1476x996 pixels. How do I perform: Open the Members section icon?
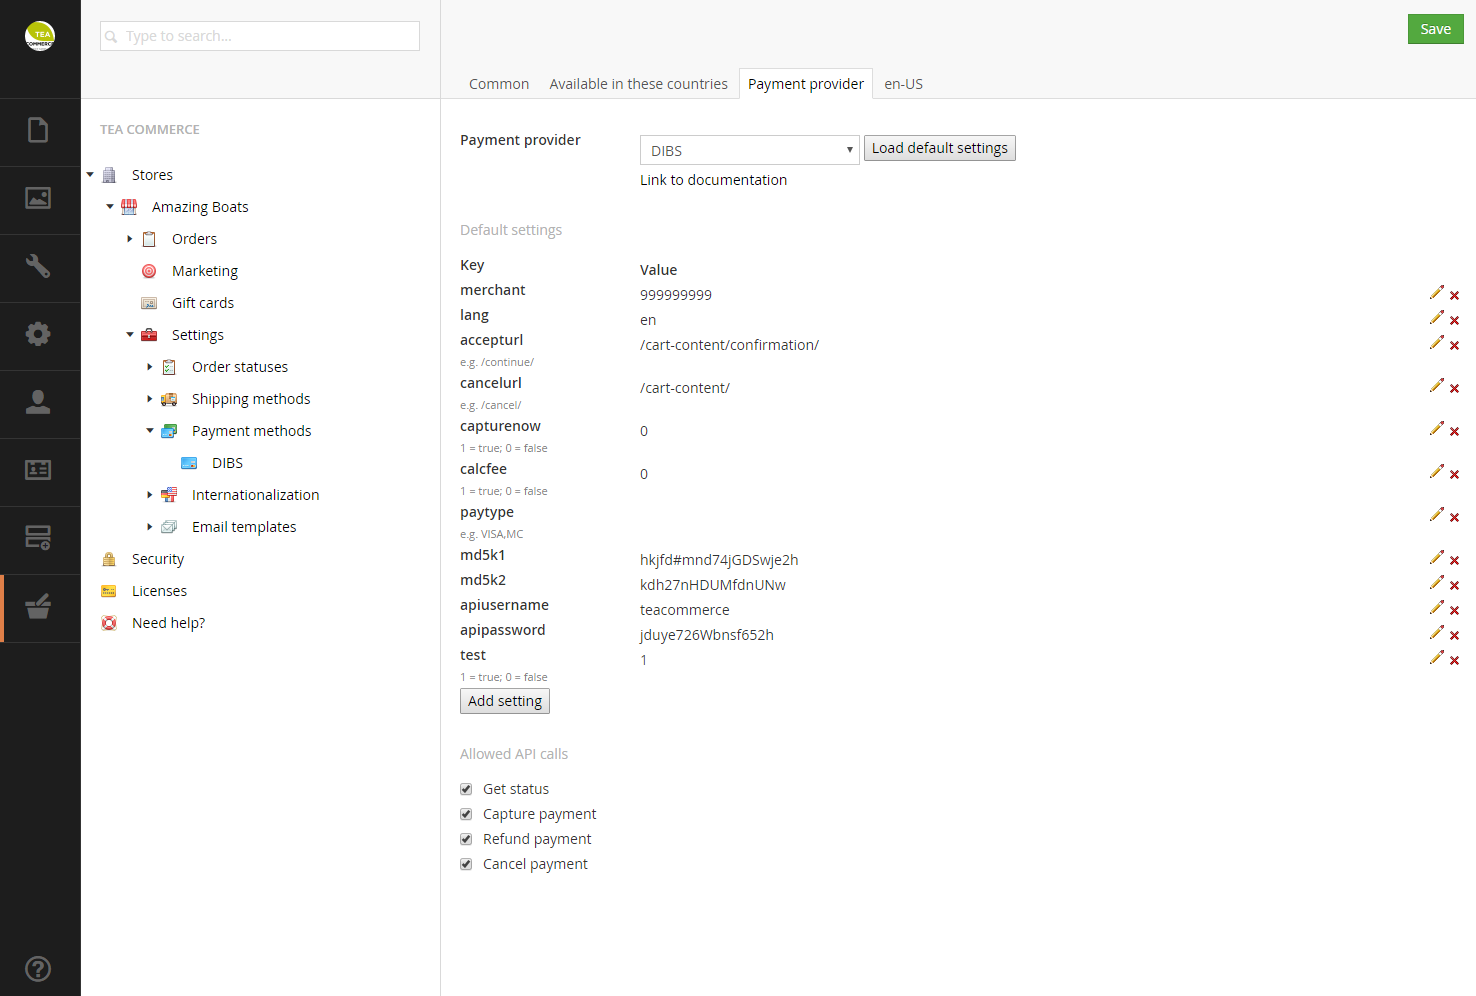(x=38, y=471)
